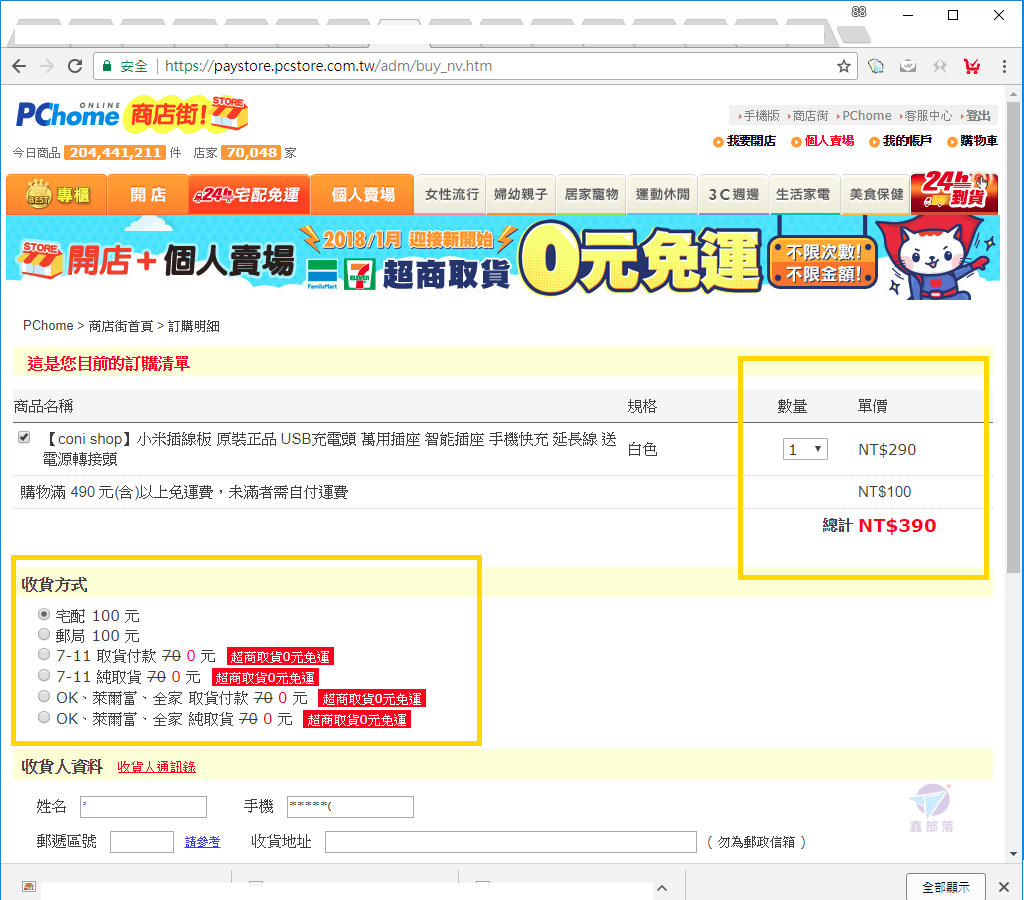Click the 全部顯示 downloads button
The height and width of the screenshot is (900, 1024).
point(946,887)
